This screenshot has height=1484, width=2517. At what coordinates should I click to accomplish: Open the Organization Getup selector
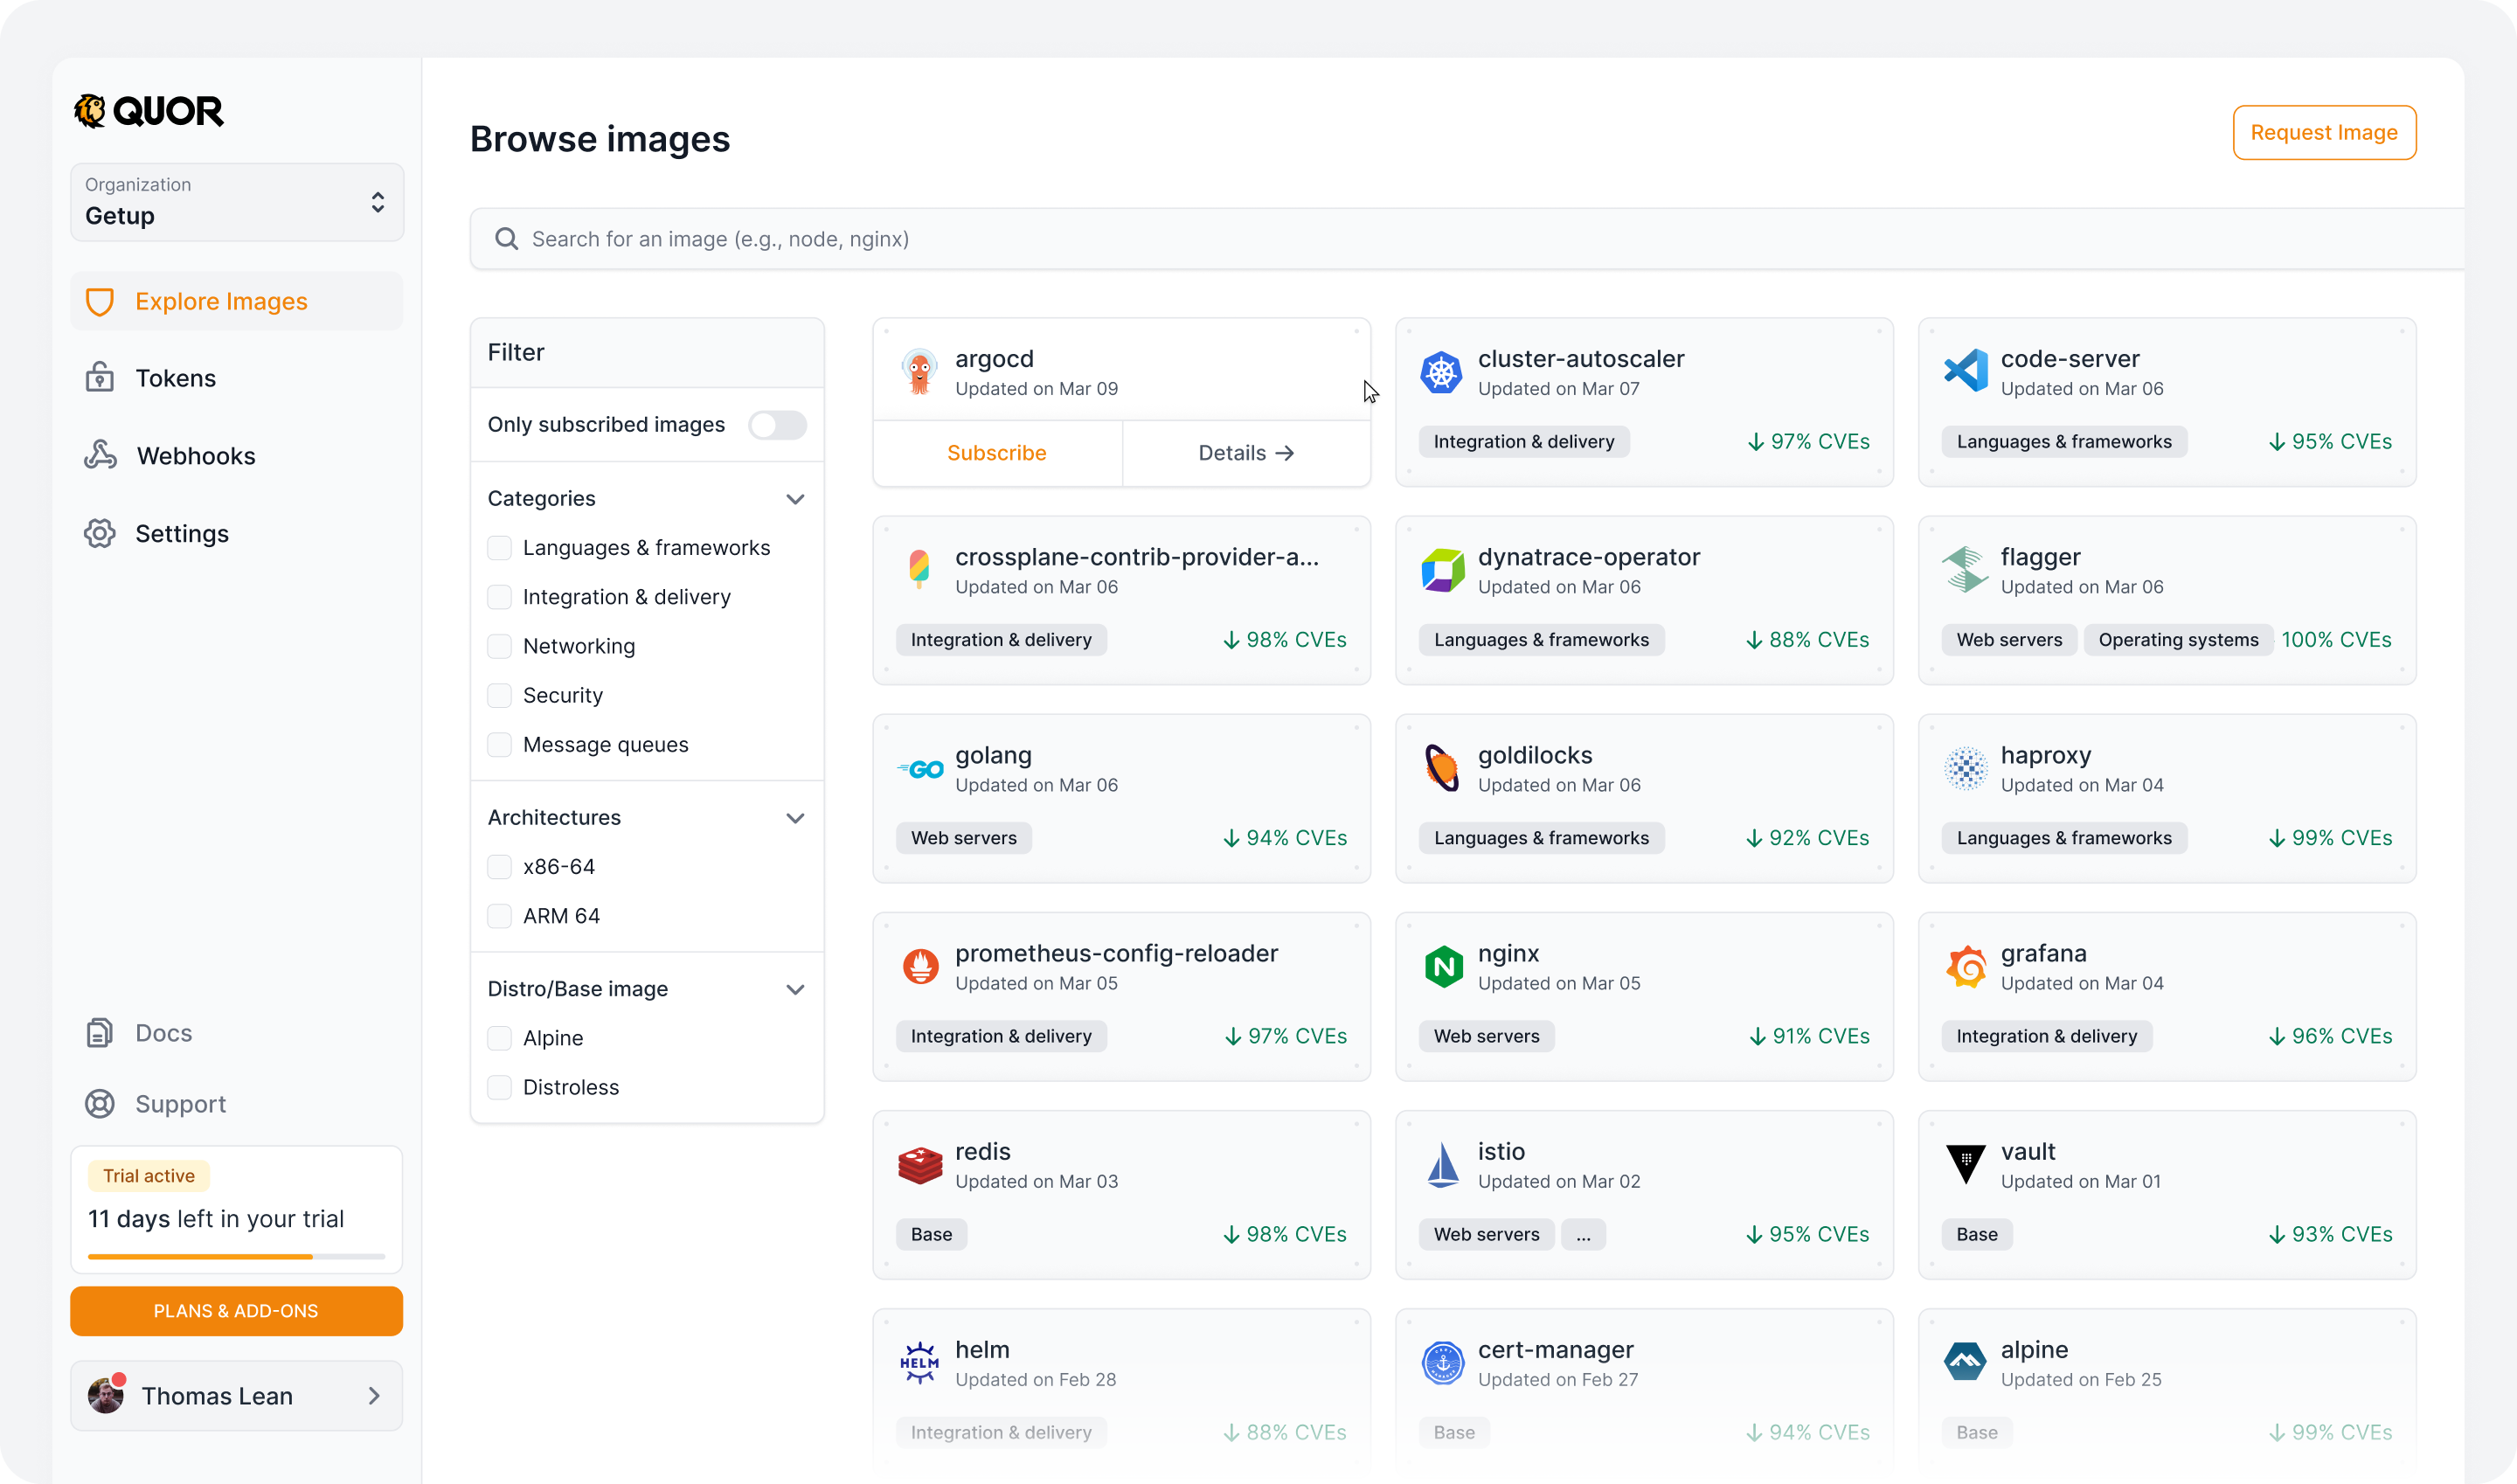click(x=237, y=202)
